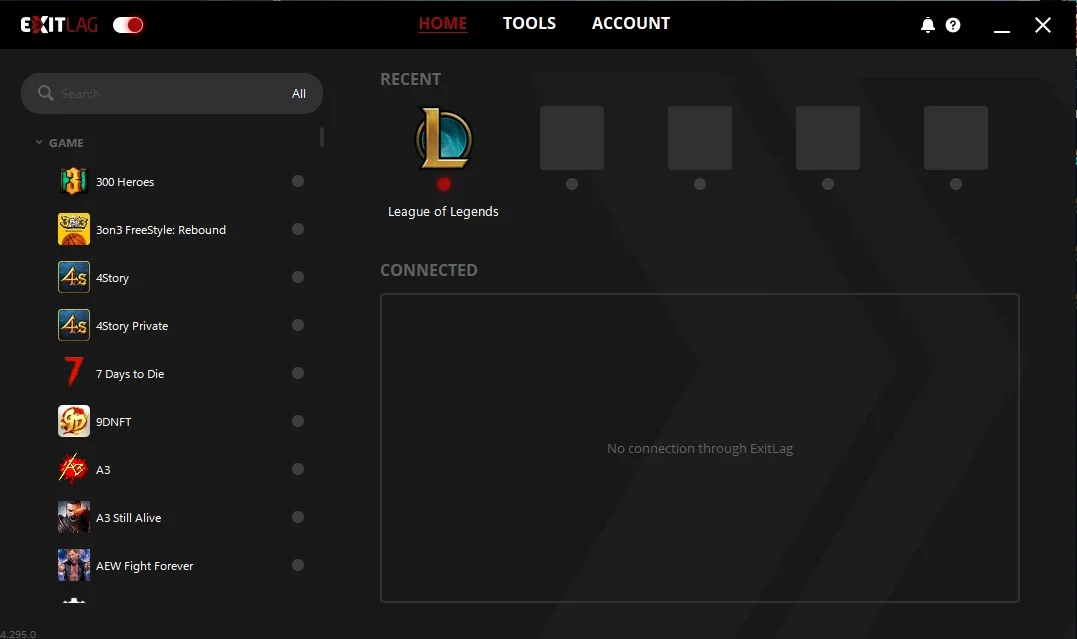
Task: Focus the game Search field
Action: 172,93
